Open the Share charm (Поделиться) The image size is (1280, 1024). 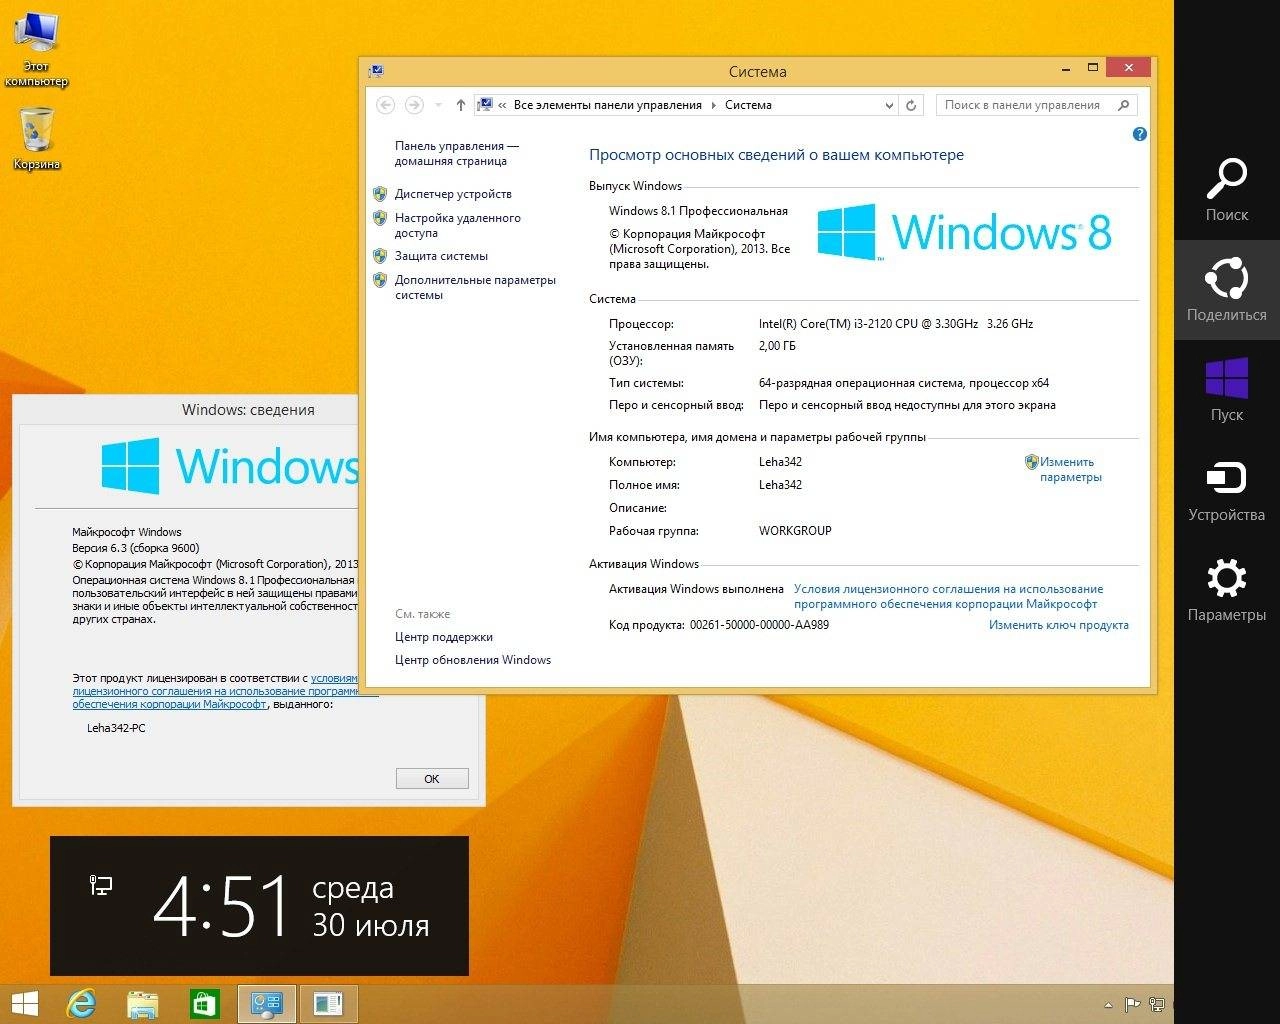[1226, 290]
